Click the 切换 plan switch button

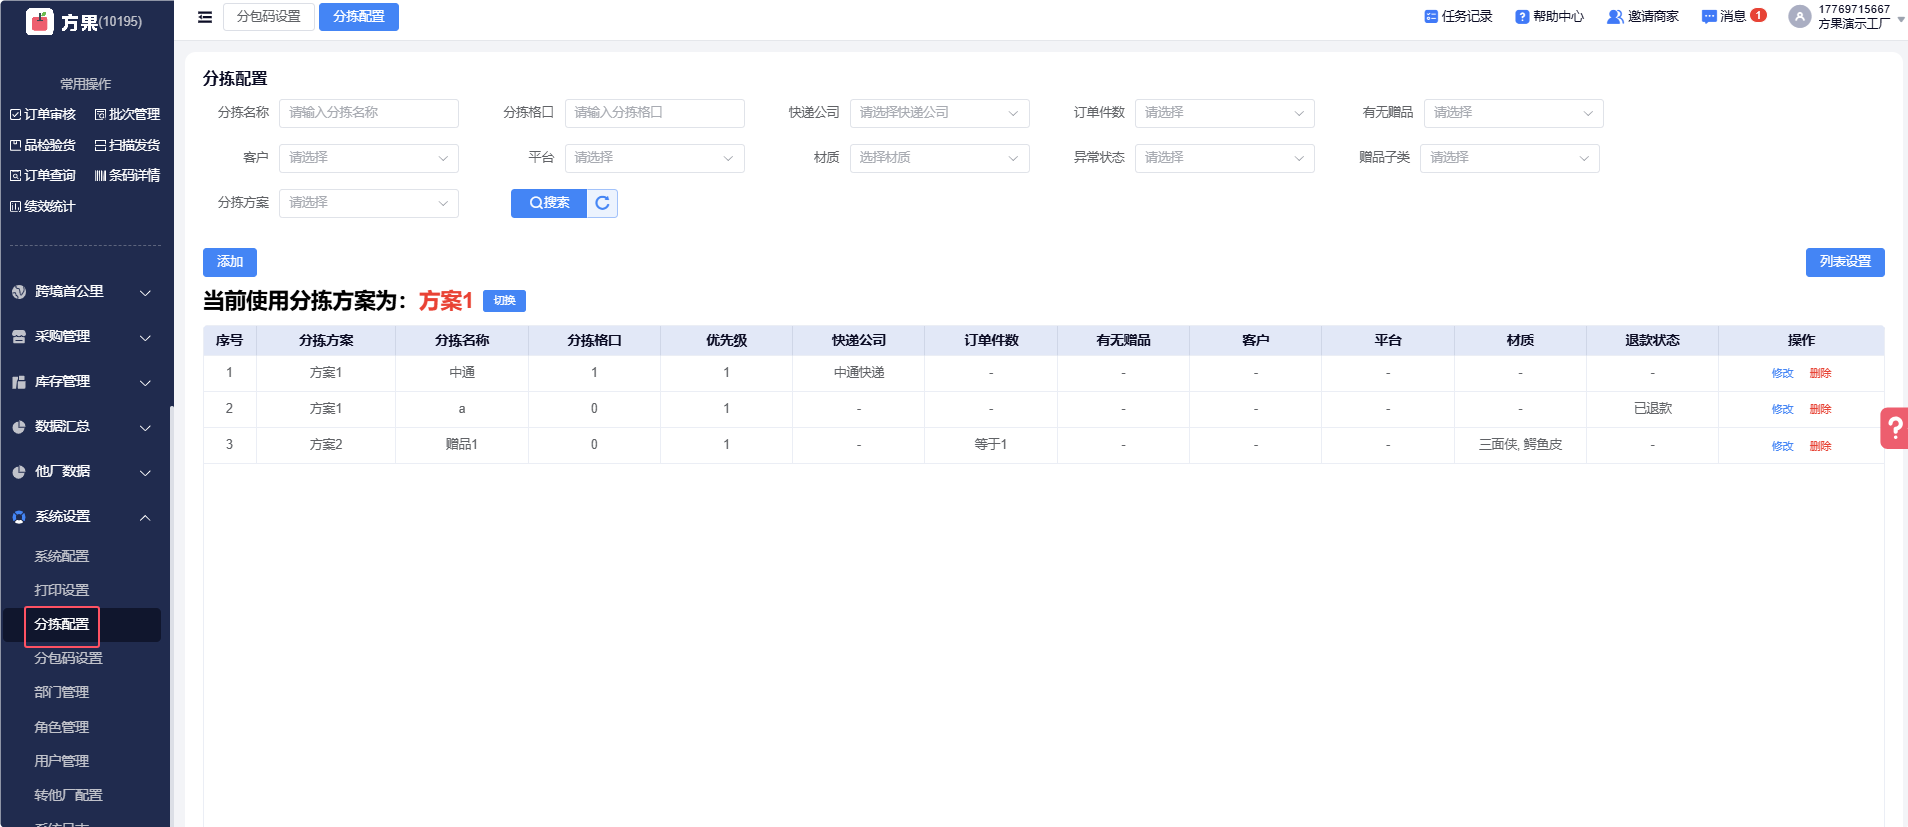point(504,301)
